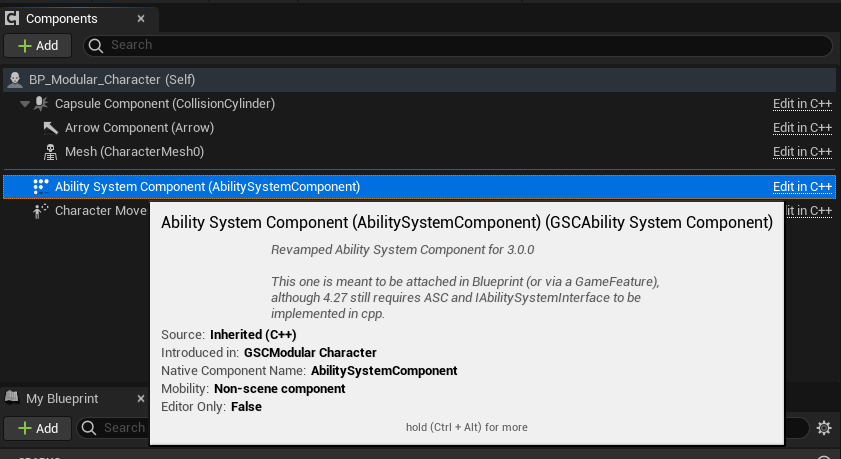Click the Arrow Component icon
This screenshot has height=459, width=841.
coord(51,128)
